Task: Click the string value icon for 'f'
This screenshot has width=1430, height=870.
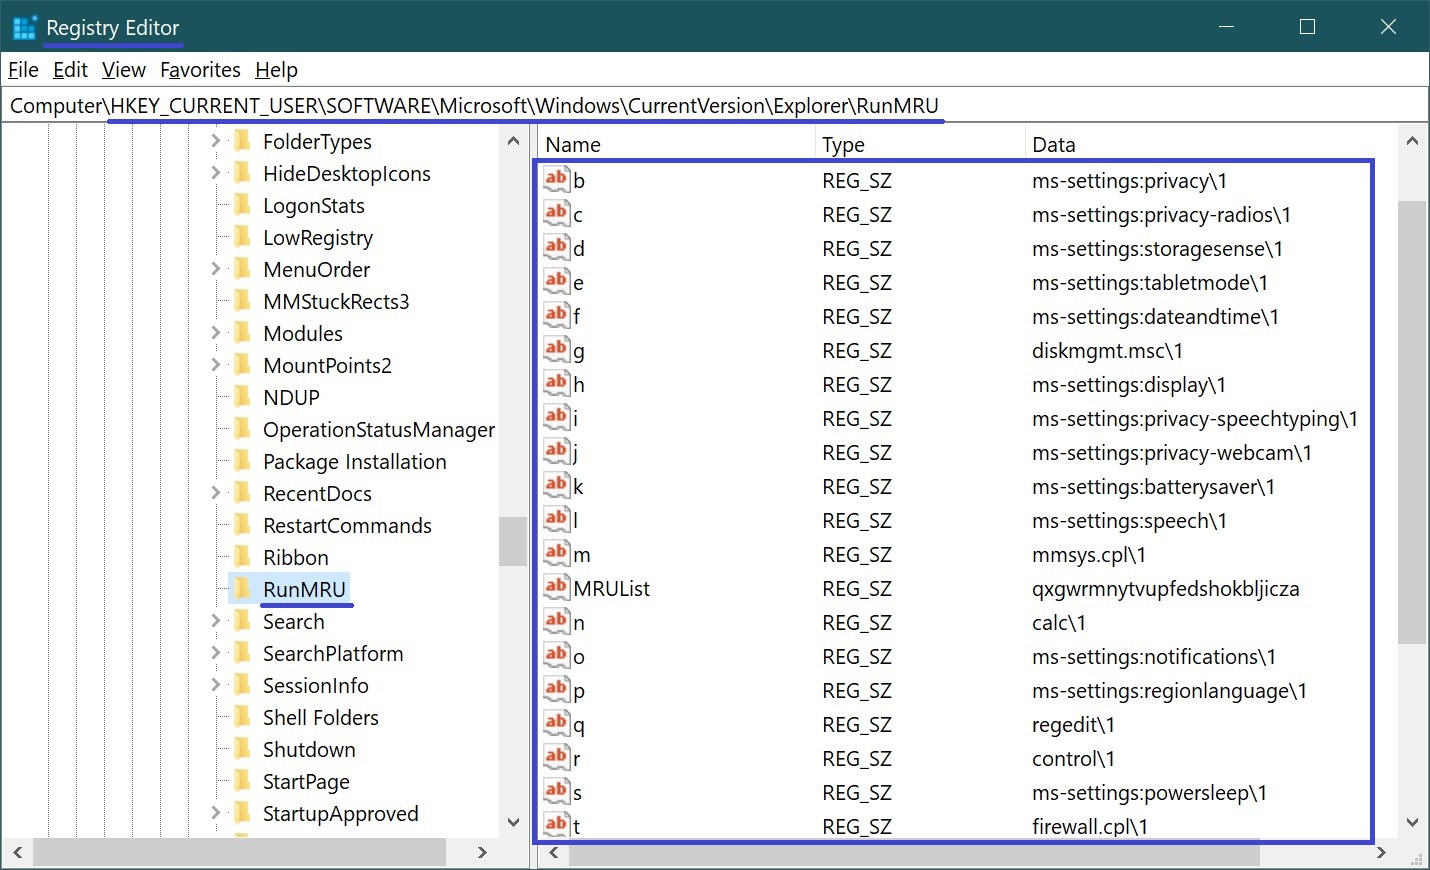Action: pyautogui.click(x=557, y=316)
